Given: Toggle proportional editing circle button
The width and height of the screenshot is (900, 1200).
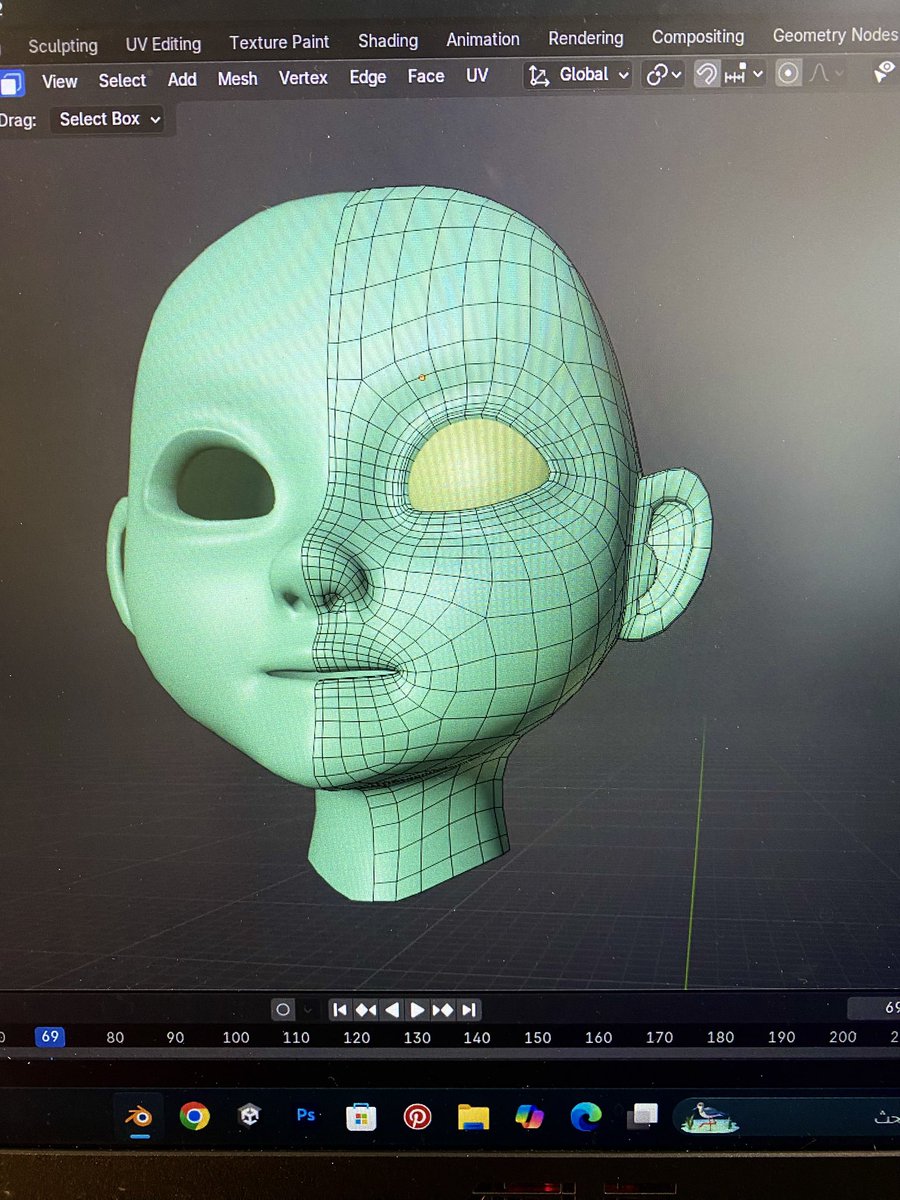Looking at the screenshot, I should pyautogui.click(x=789, y=73).
